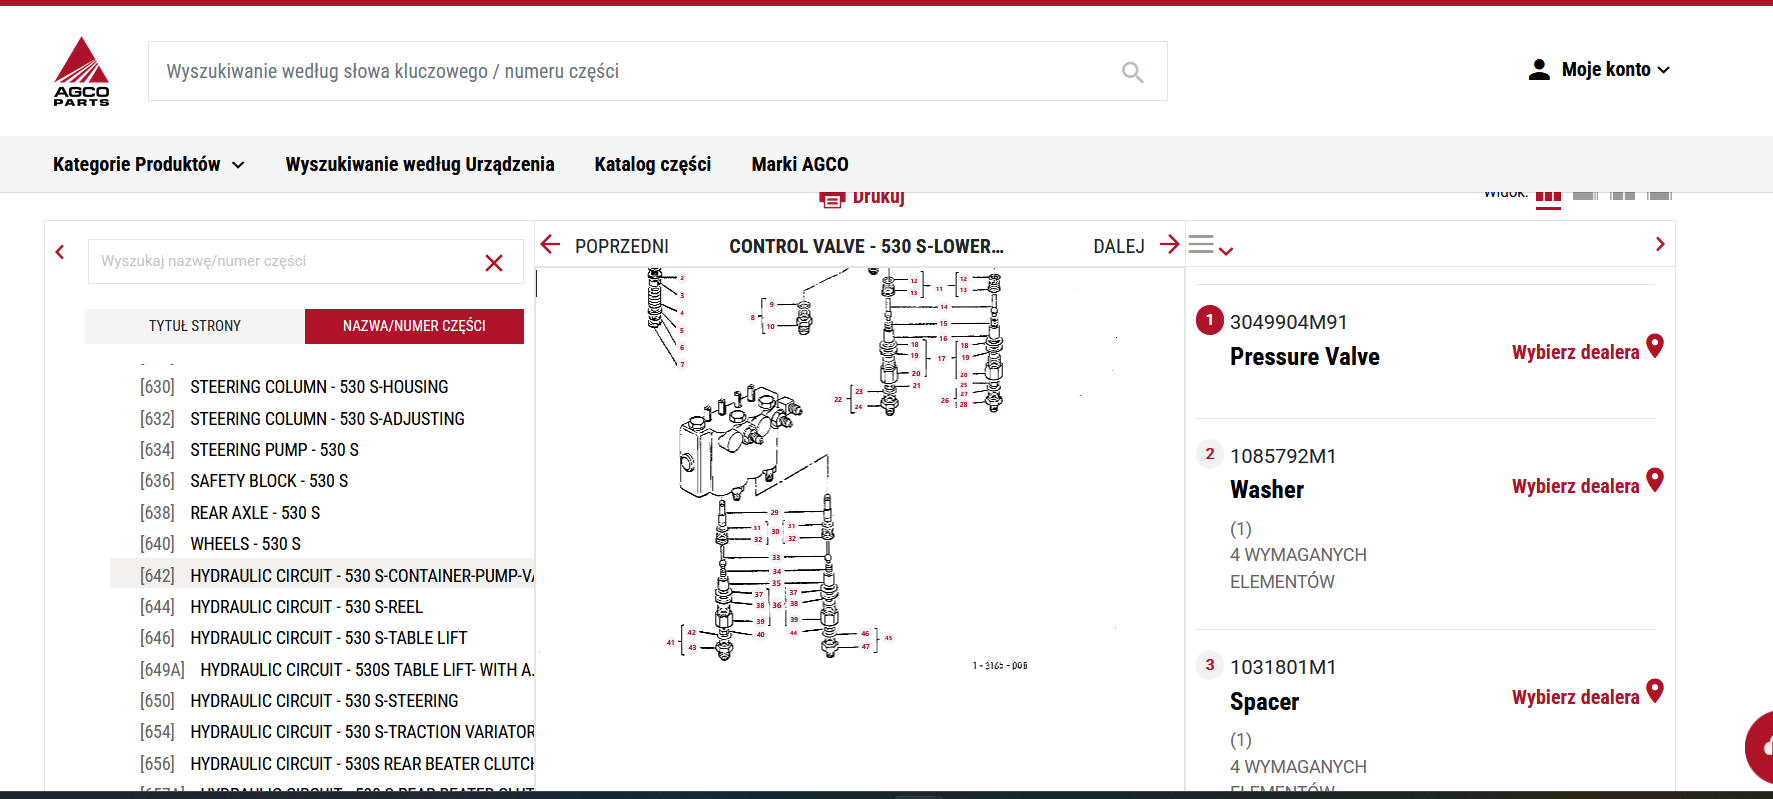Open HYDRAULIC CIRCUIT - 530 S-REEL page
This screenshot has width=1773, height=799.
306,607
